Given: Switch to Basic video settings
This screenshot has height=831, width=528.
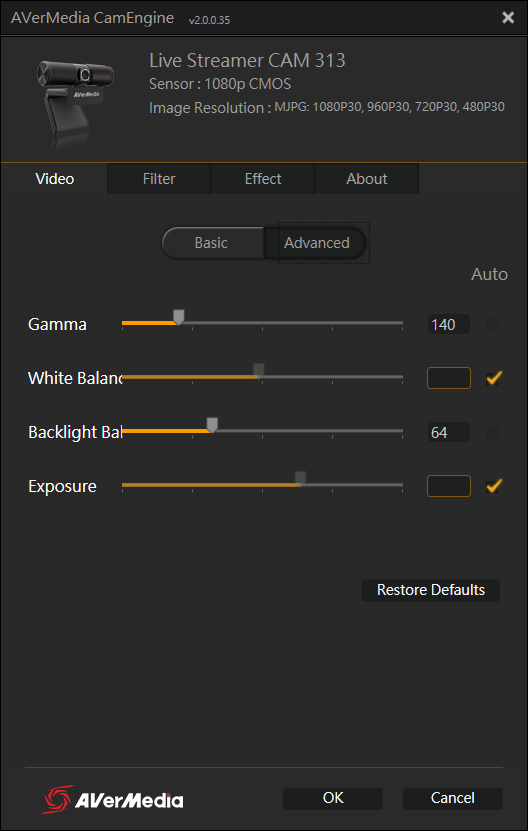Looking at the screenshot, I should (212, 243).
